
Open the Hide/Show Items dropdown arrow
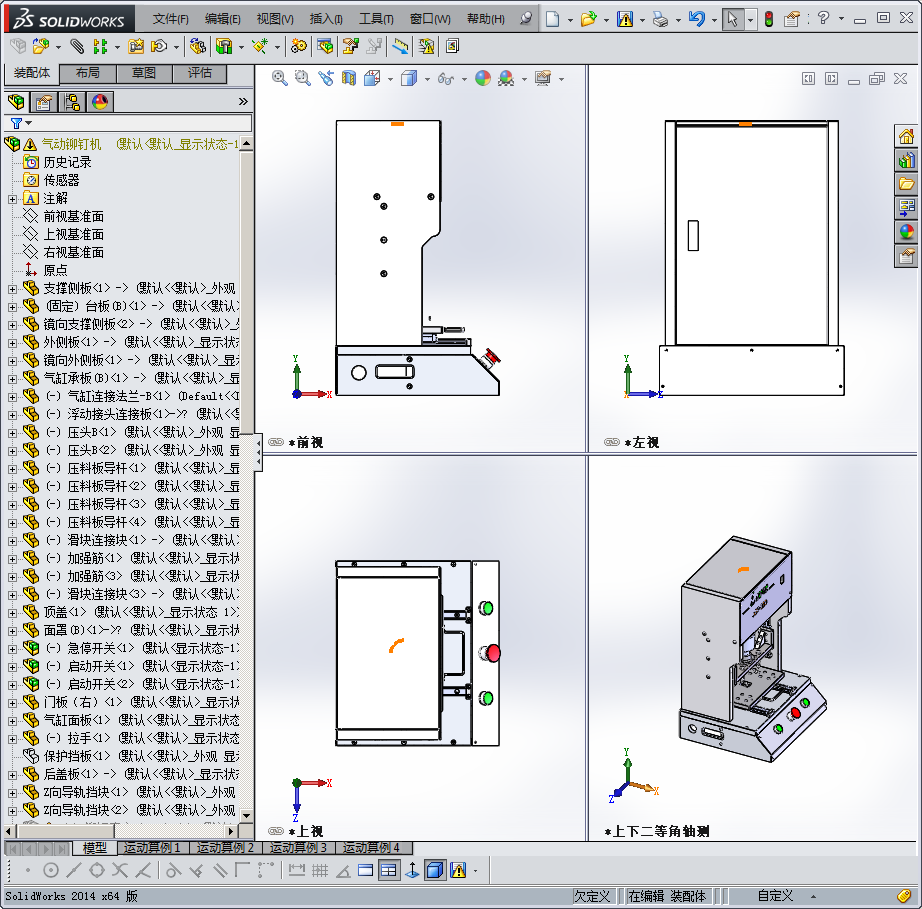(x=464, y=79)
